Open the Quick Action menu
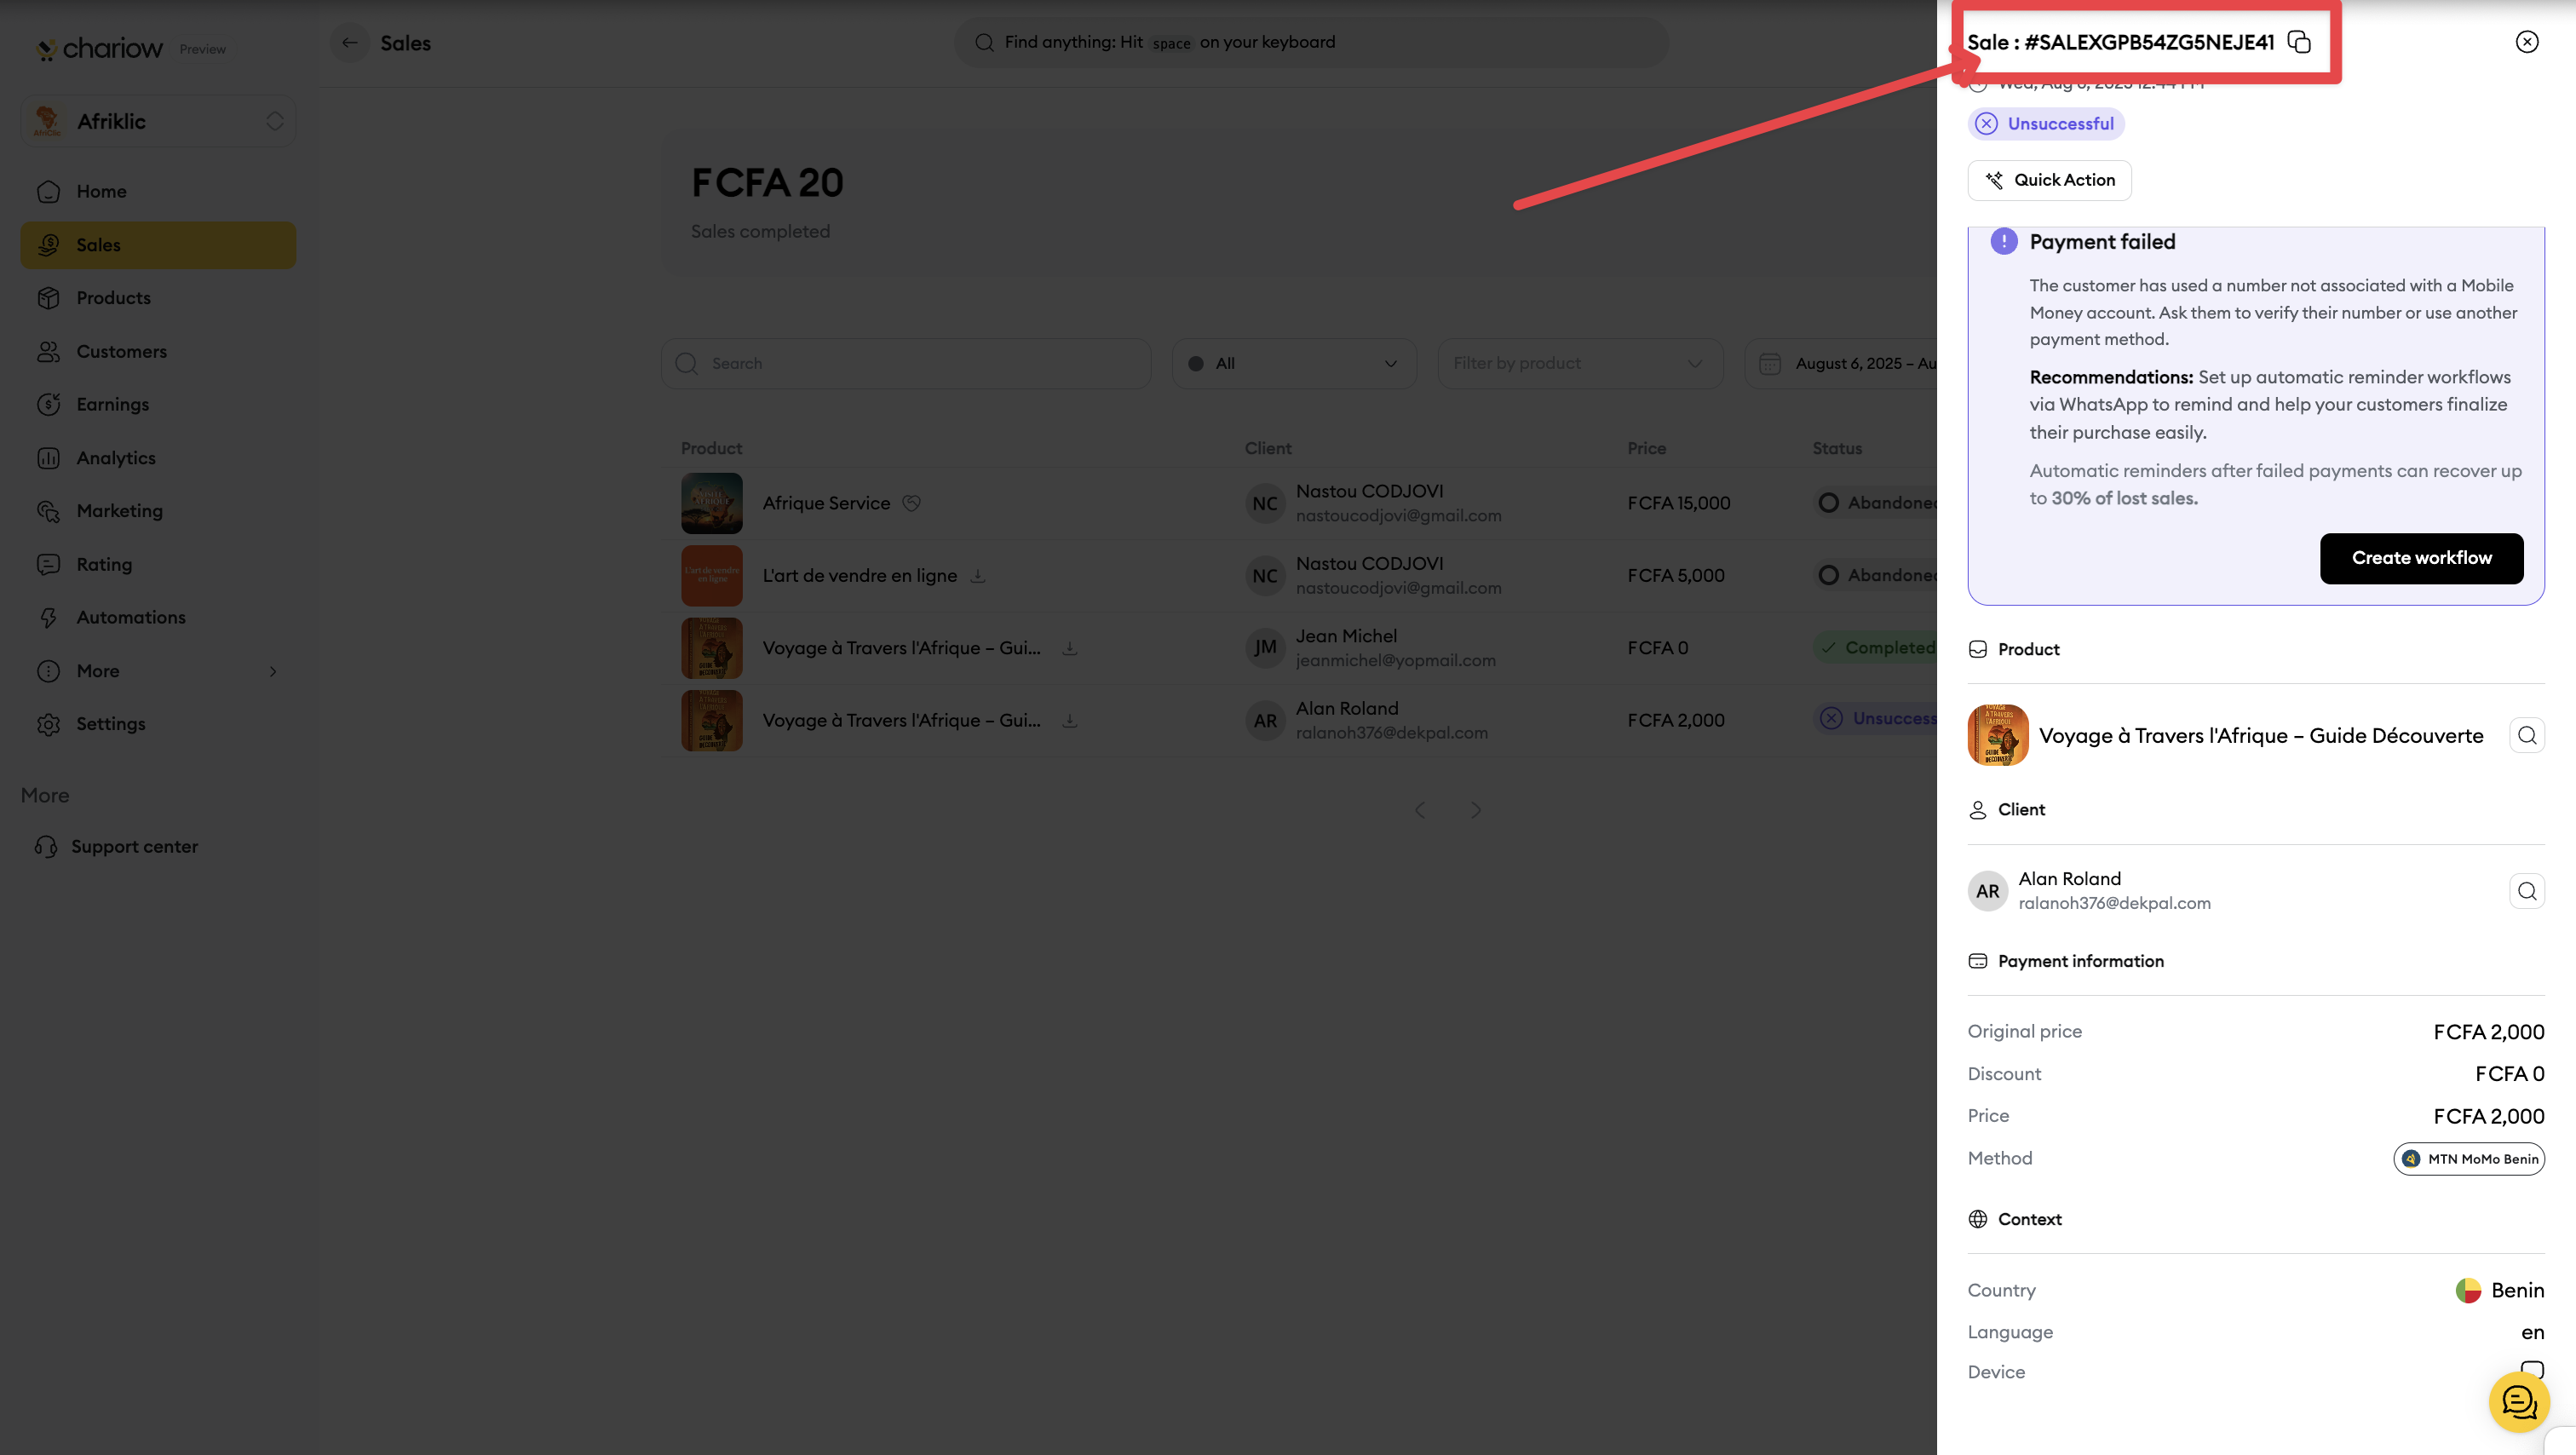 pos(2049,180)
